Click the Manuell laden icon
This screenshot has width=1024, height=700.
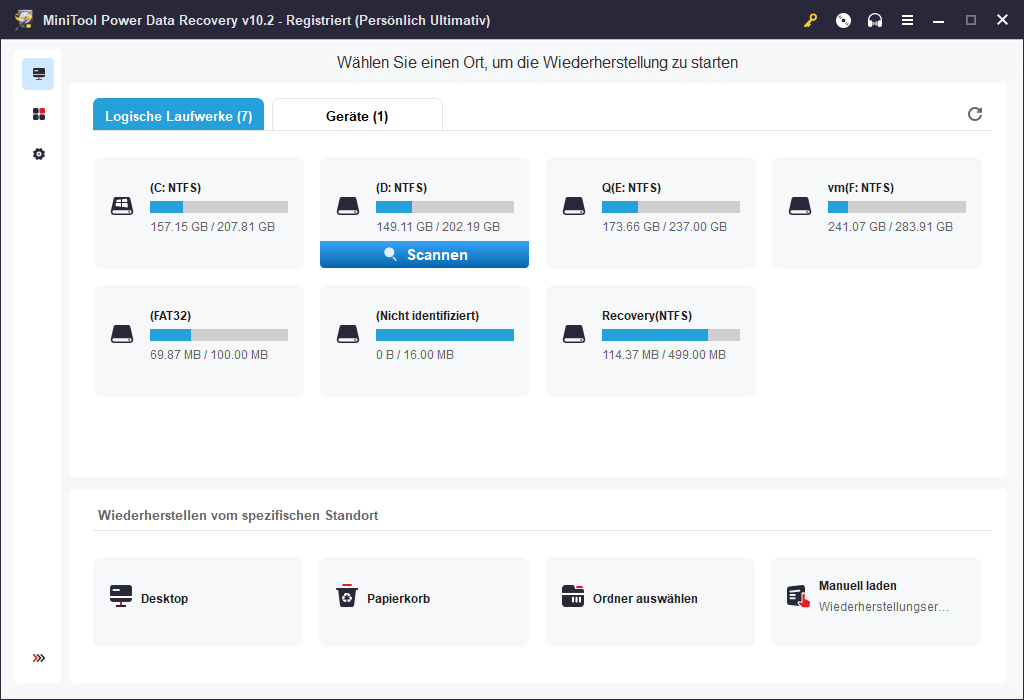[799, 596]
